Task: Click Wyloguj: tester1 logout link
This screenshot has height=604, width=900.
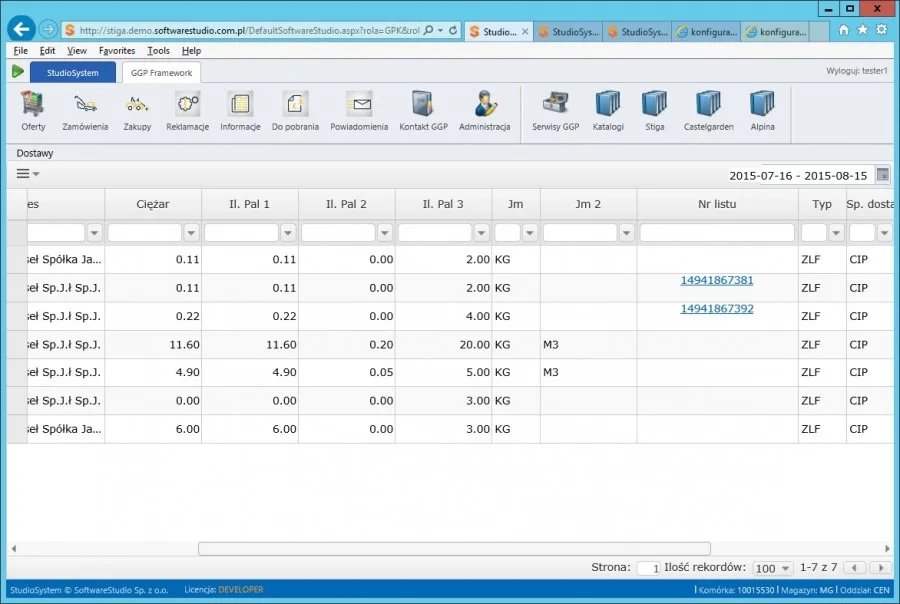Action: click(x=856, y=71)
